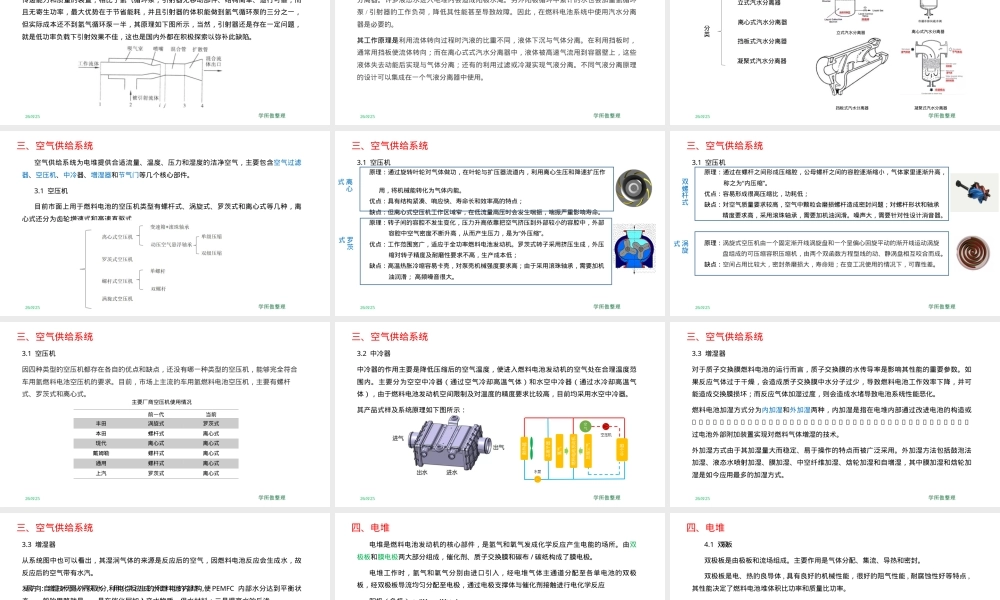This screenshot has height=600, width=1000.
Task: Open the slide showing 汽水分离器 type pictures
Action: pos(835,61)
